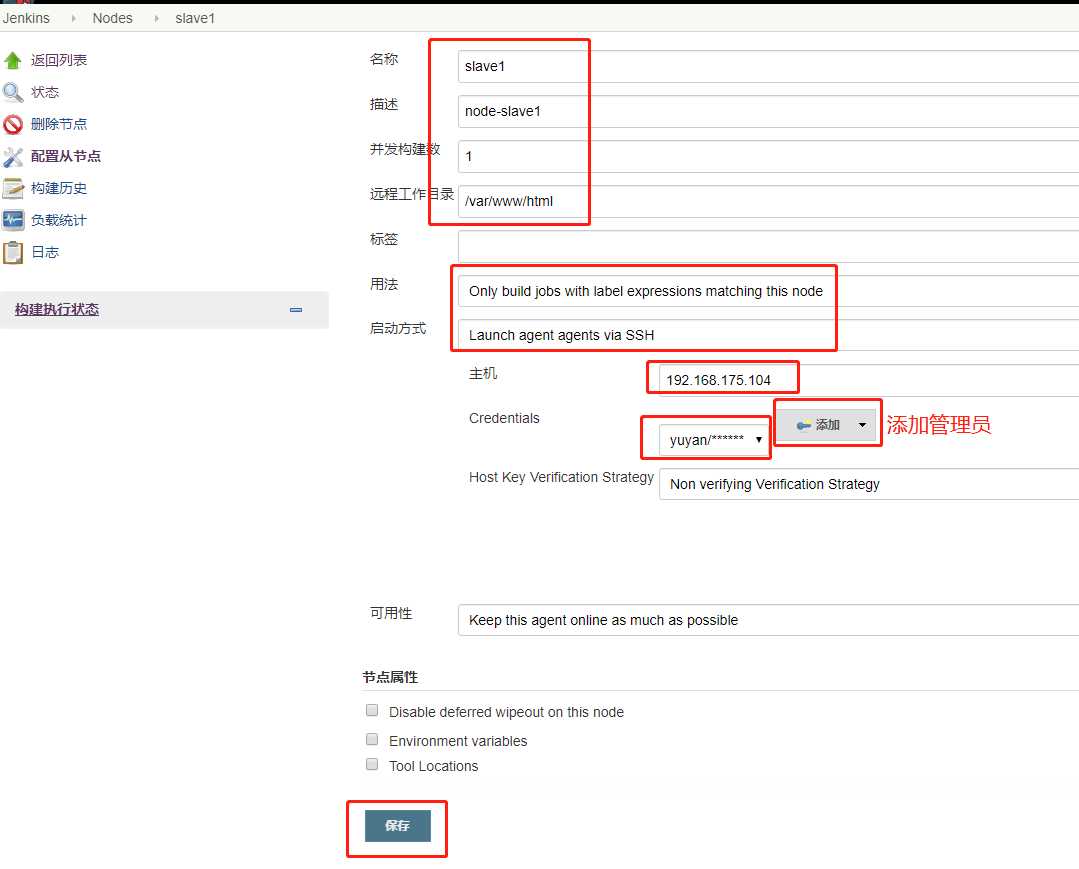This screenshot has width=1079, height=869.
Task: Click the empty 标签 input field
Action: [x=768, y=246]
